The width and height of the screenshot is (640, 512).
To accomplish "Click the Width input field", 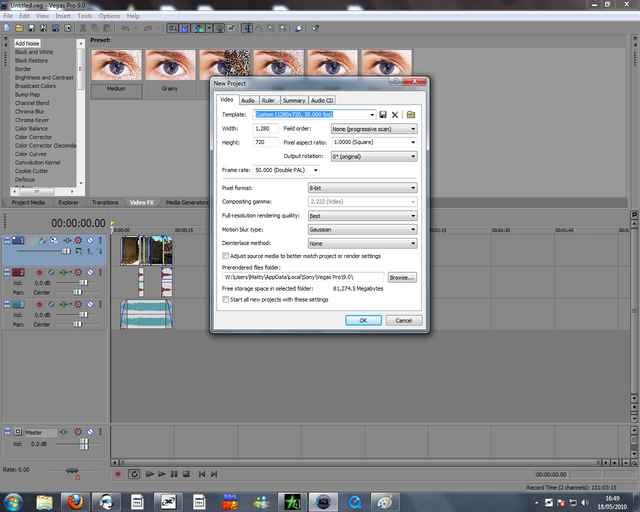I will (x=265, y=129).
